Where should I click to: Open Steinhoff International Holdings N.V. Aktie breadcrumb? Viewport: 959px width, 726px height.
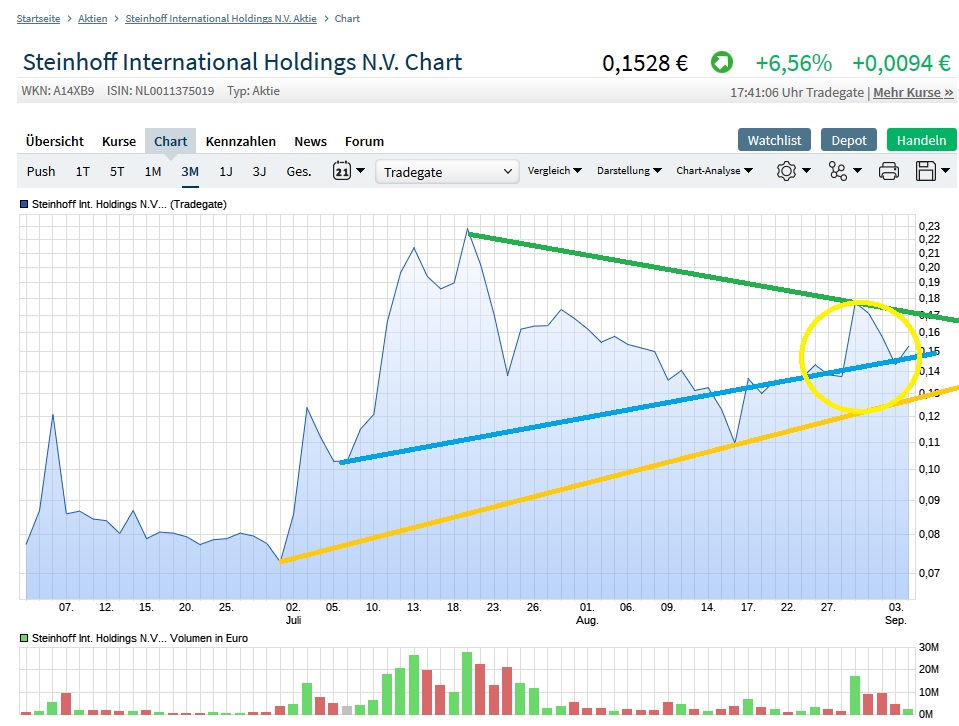tap(221, 18)
